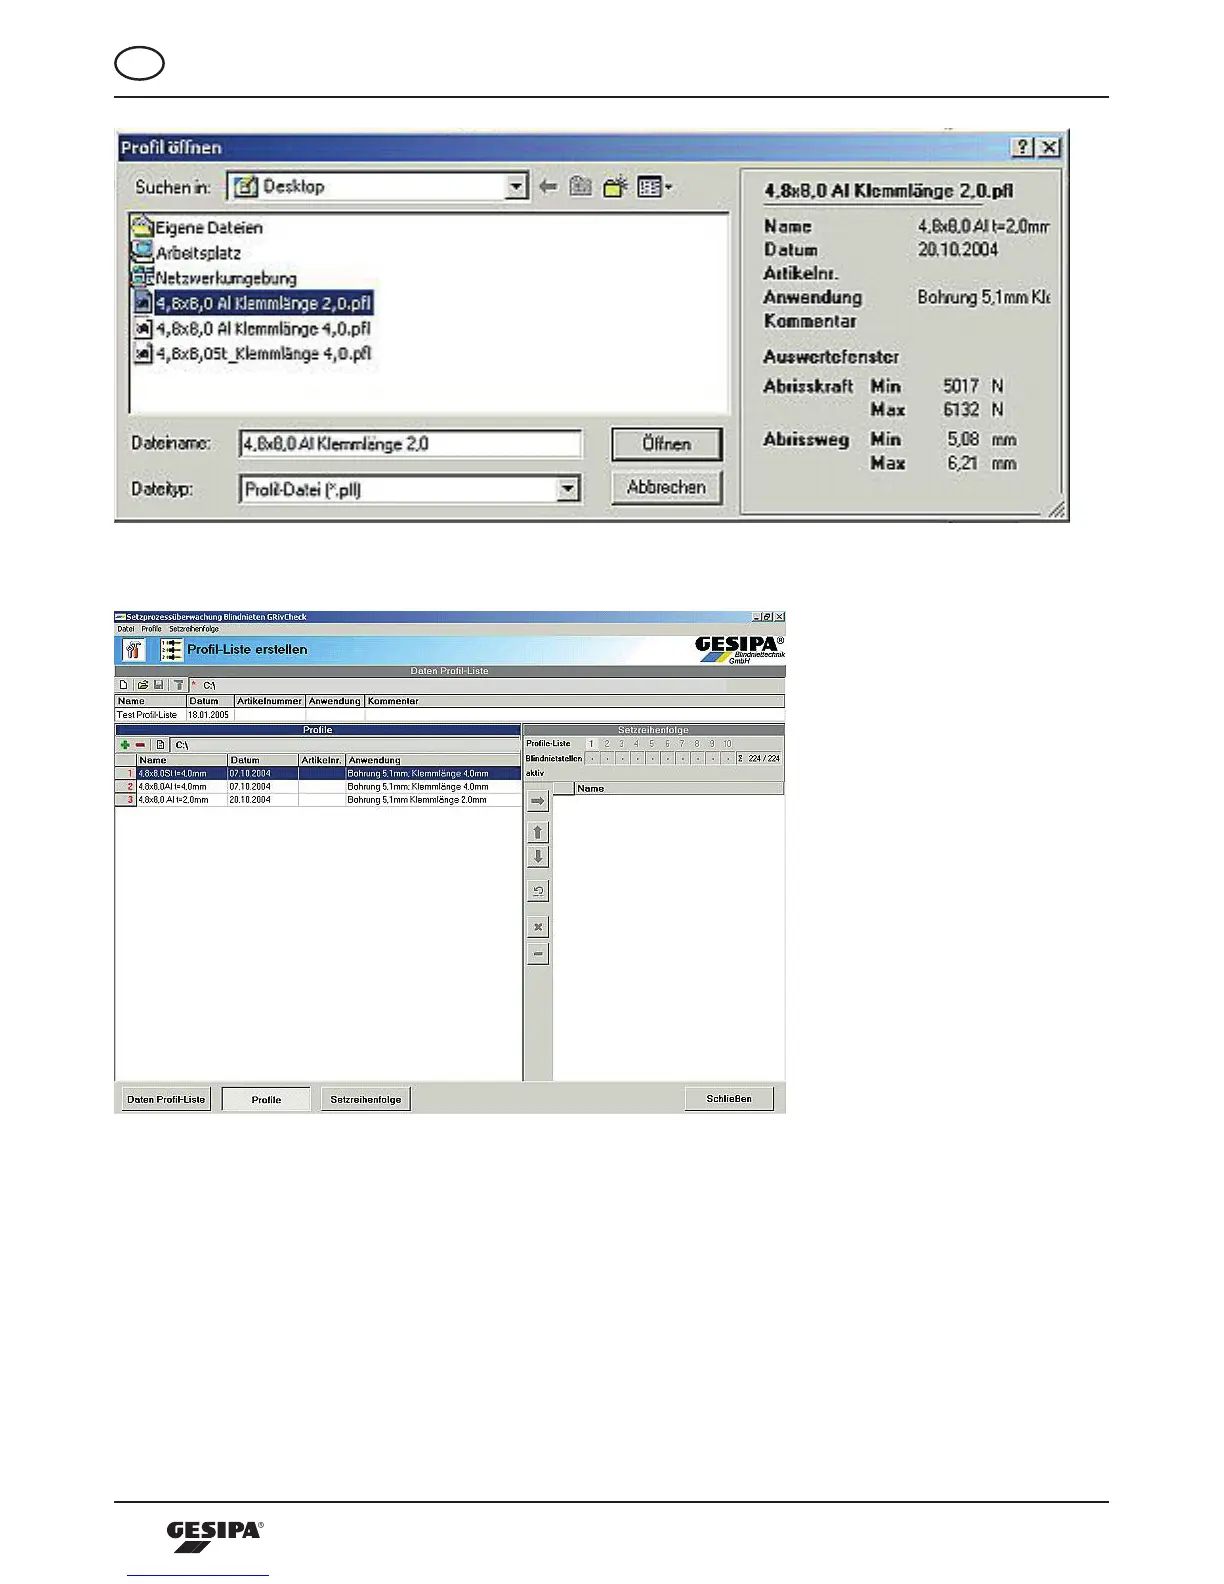Remove profile with red minus icon

[140, 745]
